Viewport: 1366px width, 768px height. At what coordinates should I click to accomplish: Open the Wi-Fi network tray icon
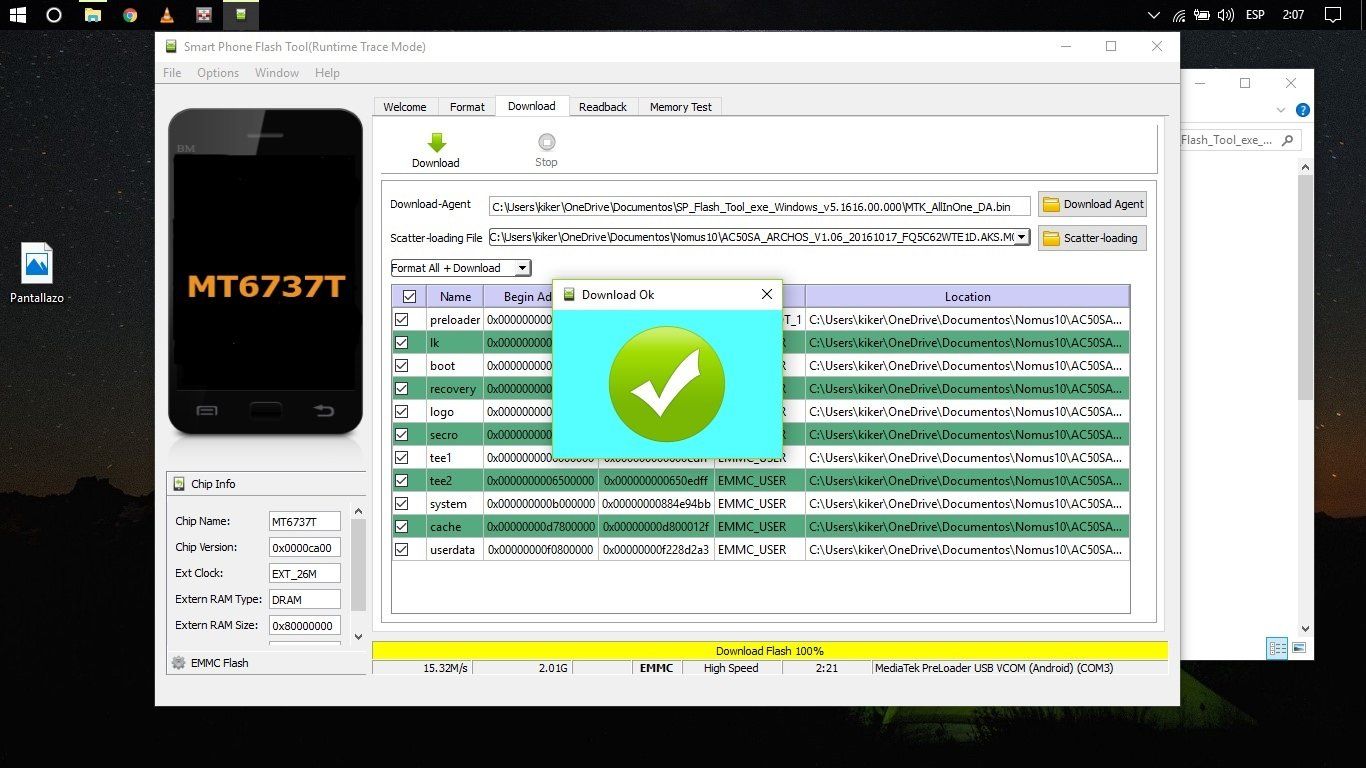point(1179,15)
